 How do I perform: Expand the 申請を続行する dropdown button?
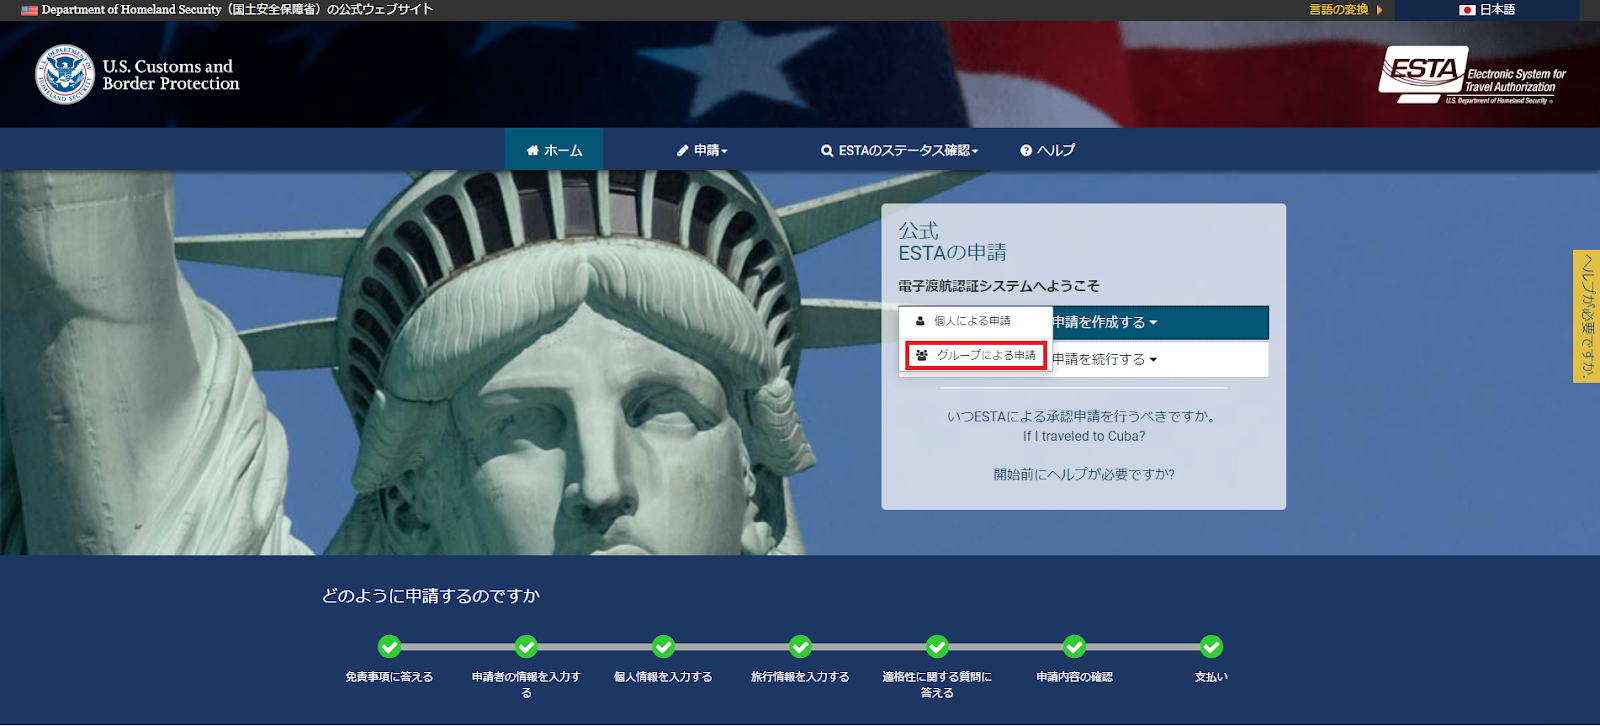(x=1160, y=359)
